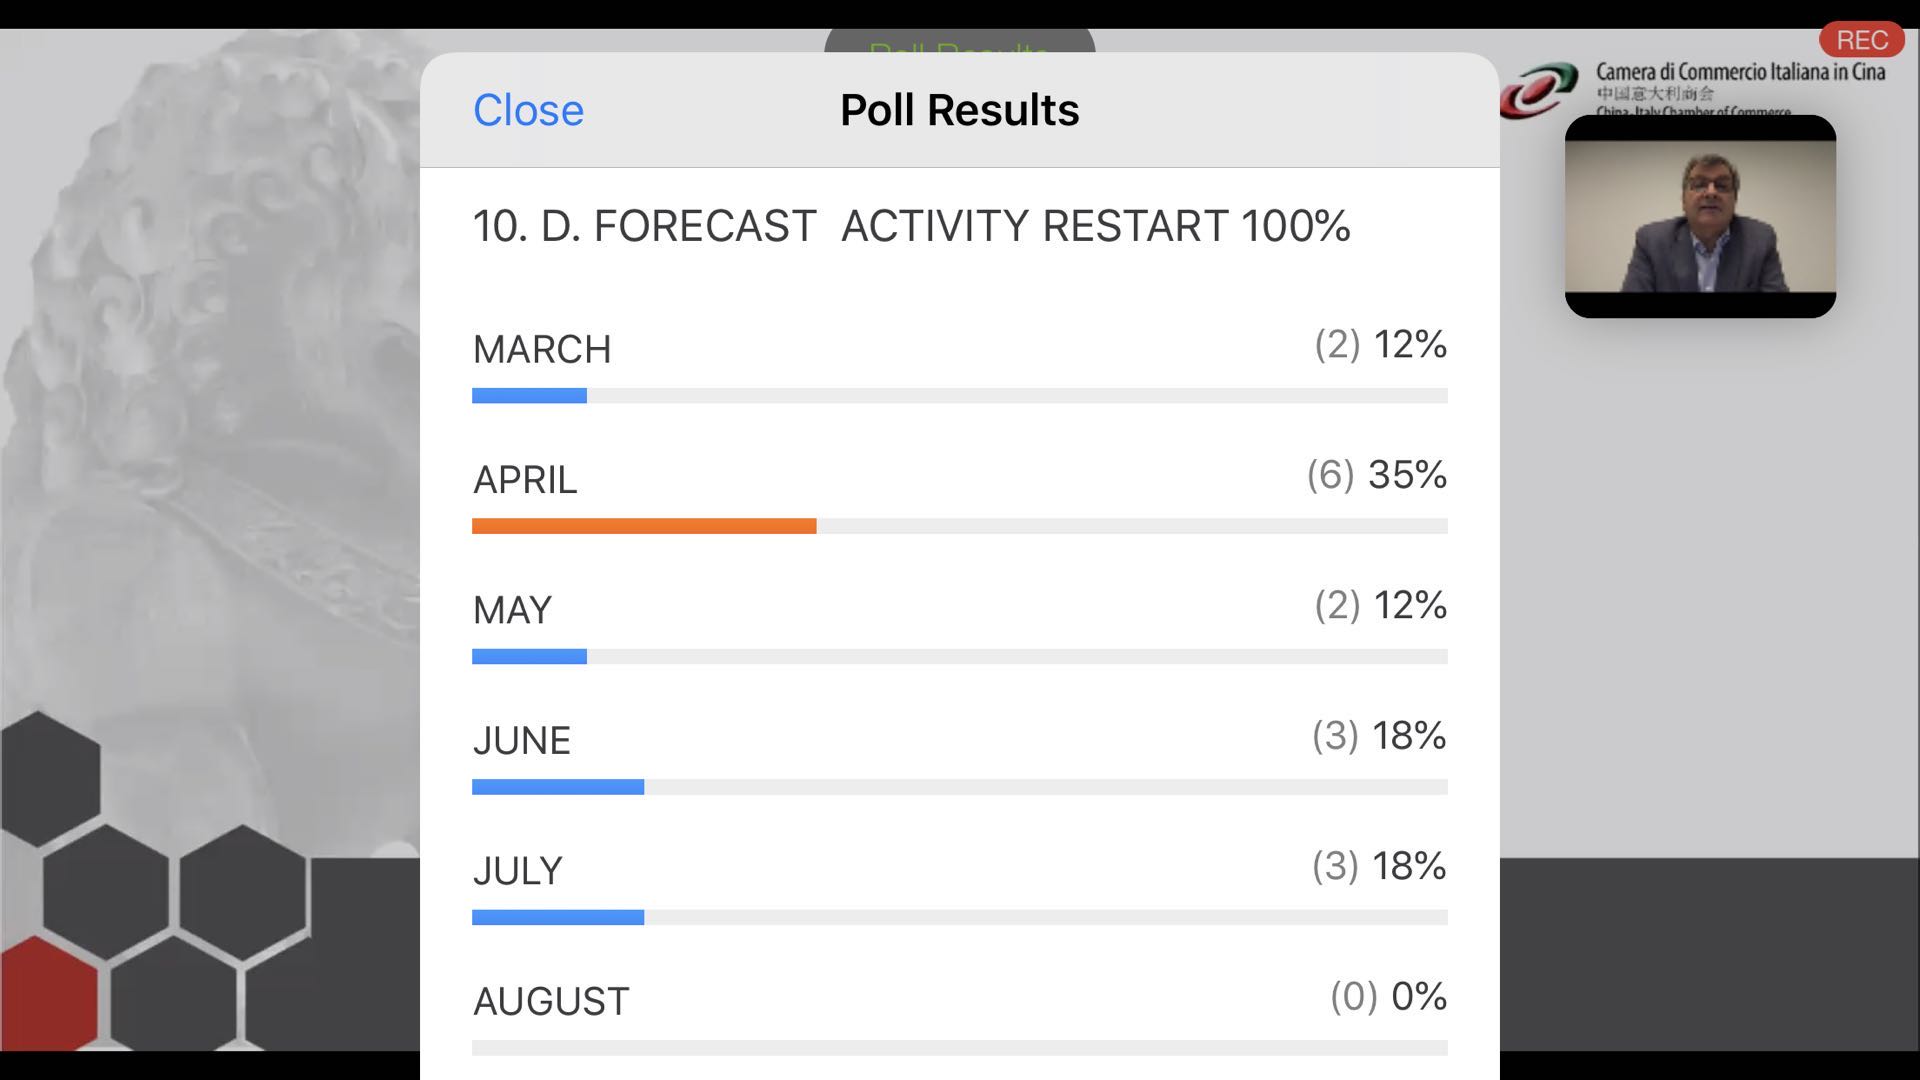The width and height of the screenshot is (1920, 1080).
Task: Click the blue JUNE result bar
Action: (558, 787)
